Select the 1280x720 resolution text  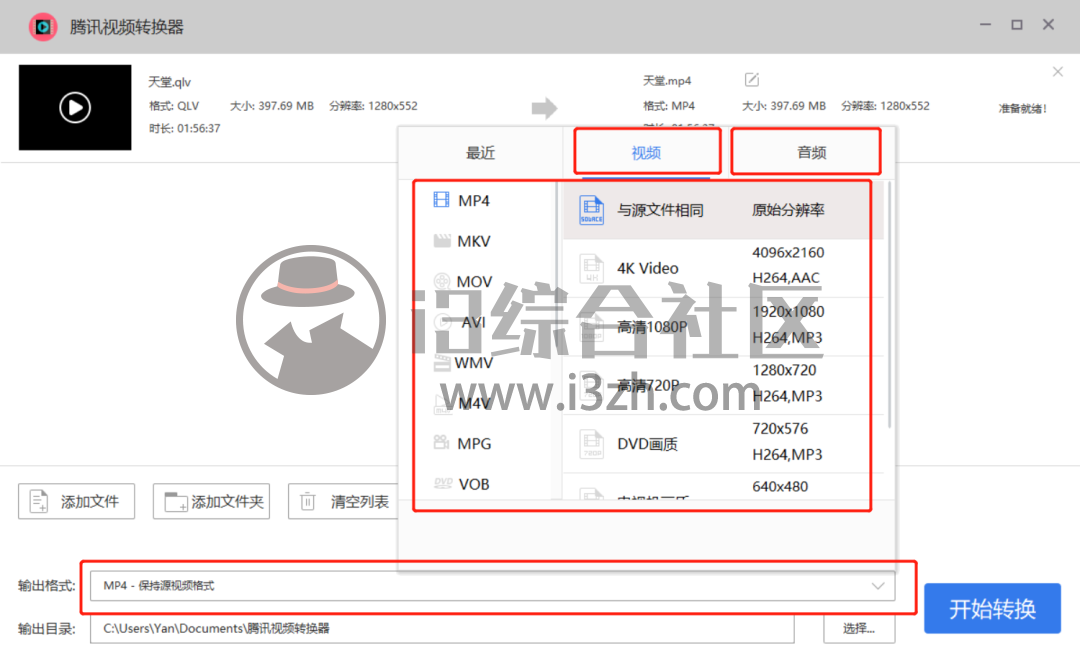[x=784, y=371]
